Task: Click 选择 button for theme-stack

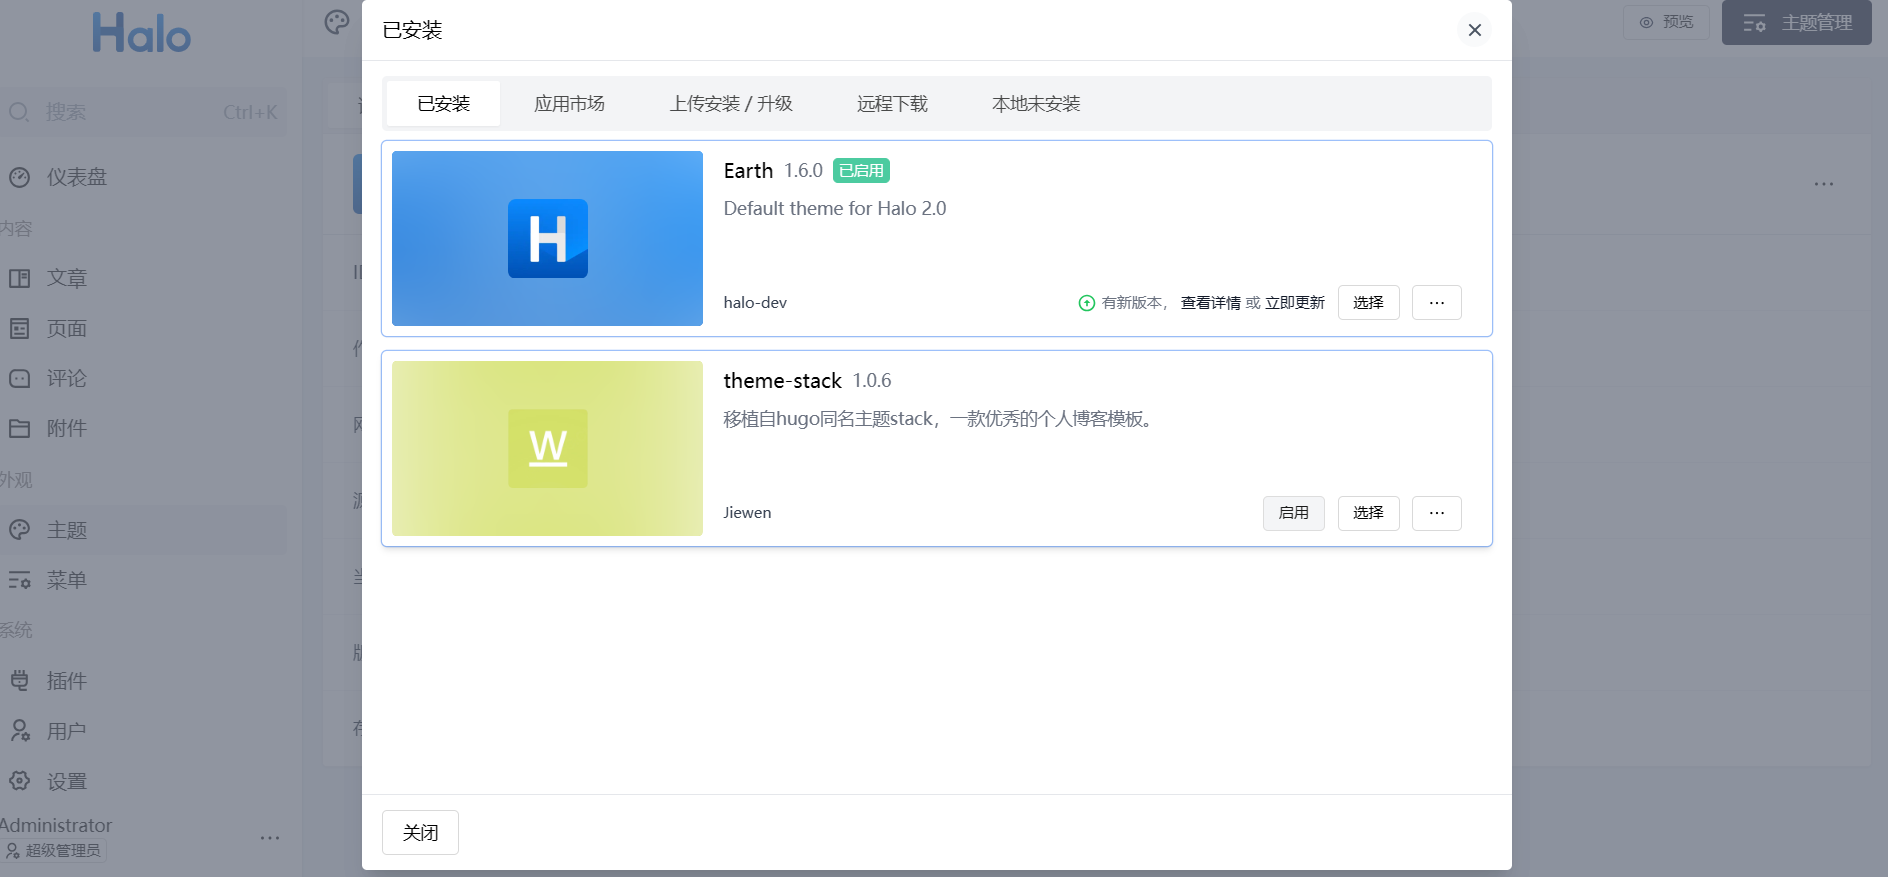Action: pyautogui.click(x=1368, y=513)
